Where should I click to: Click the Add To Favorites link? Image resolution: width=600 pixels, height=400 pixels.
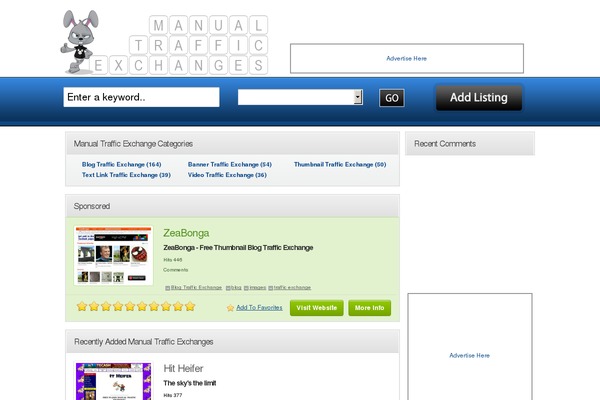(x=259, y=307)
